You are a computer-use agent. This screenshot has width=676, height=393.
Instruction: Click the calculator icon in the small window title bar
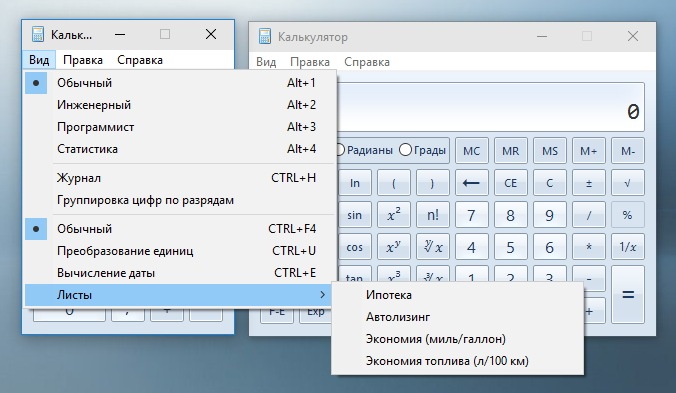(x=38, y=34)
